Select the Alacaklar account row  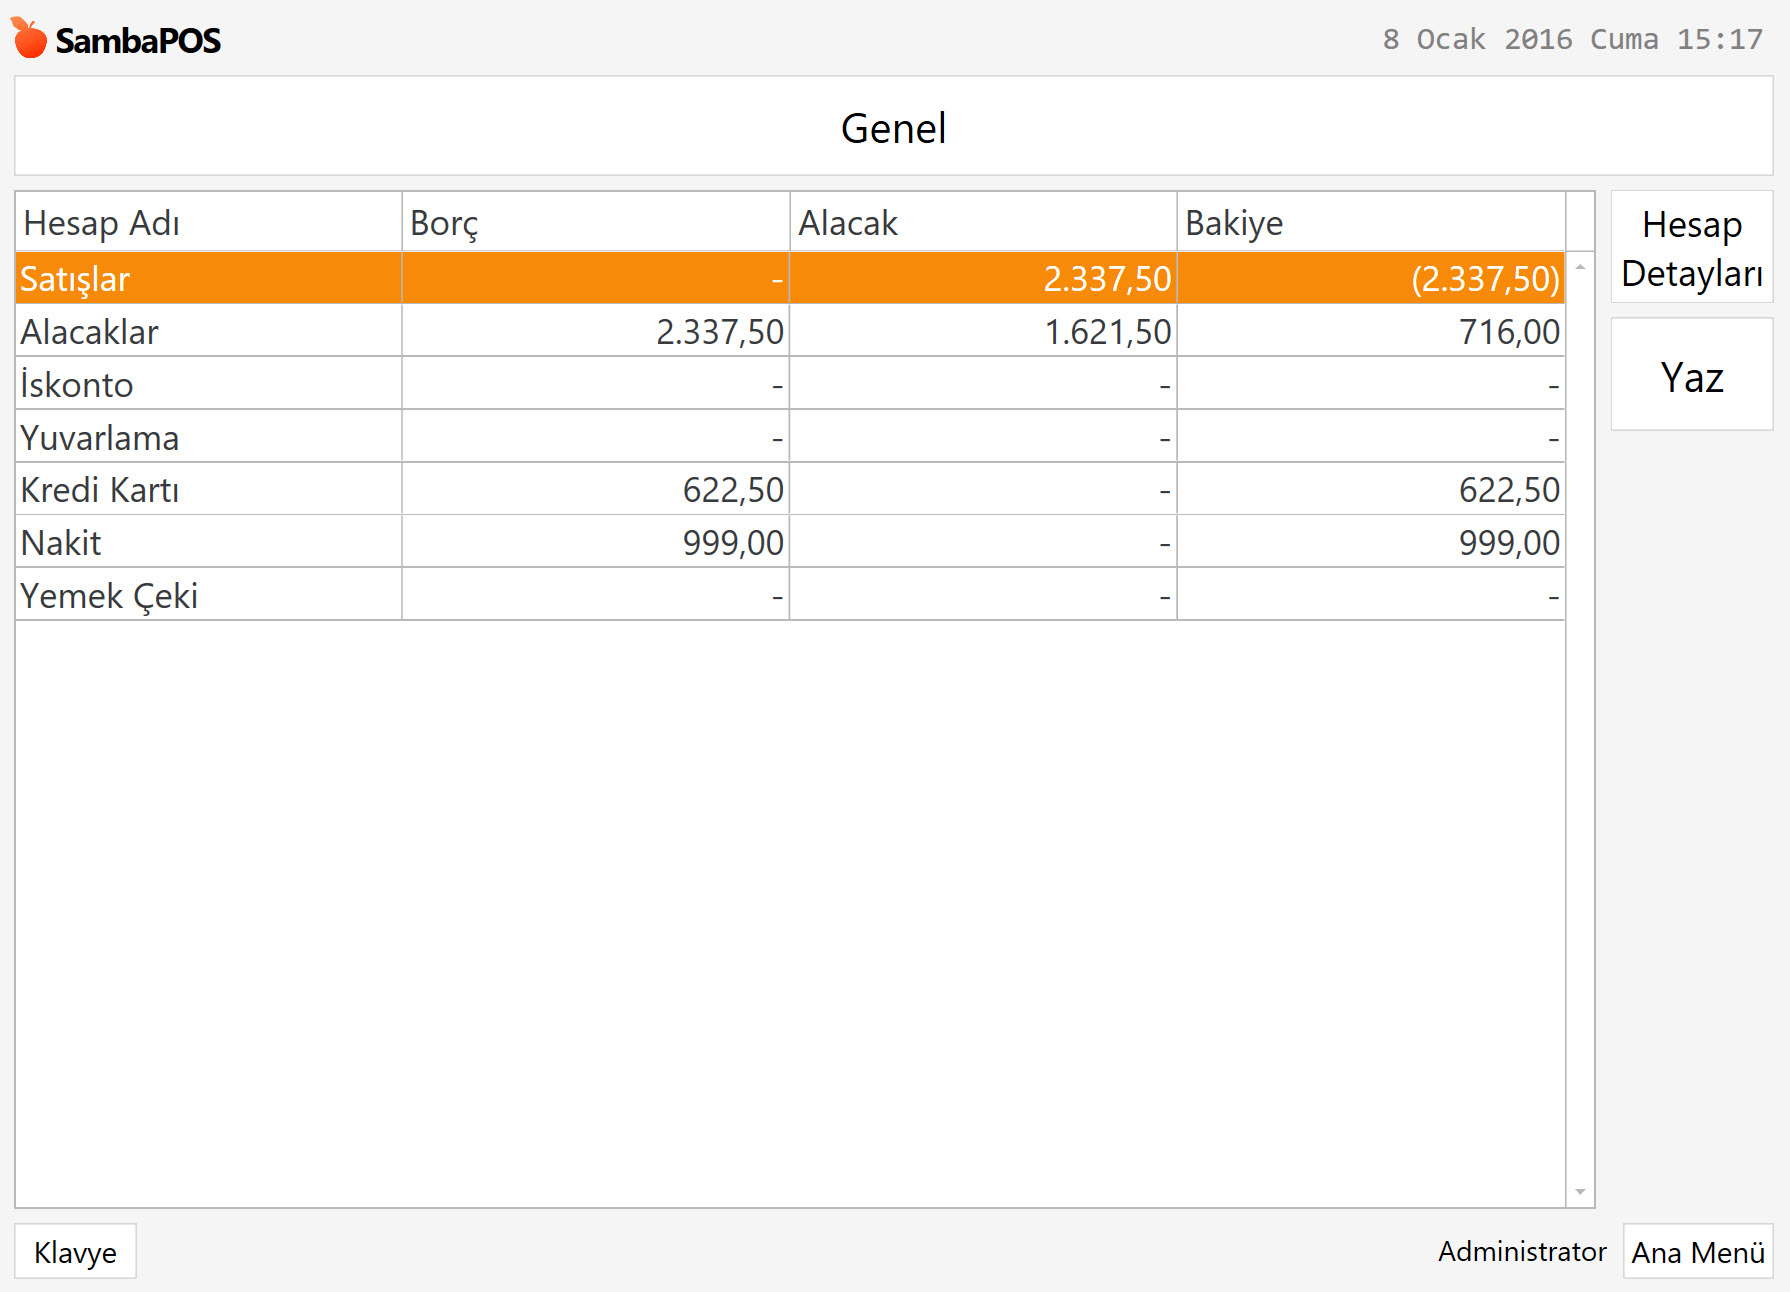(790, 331)
